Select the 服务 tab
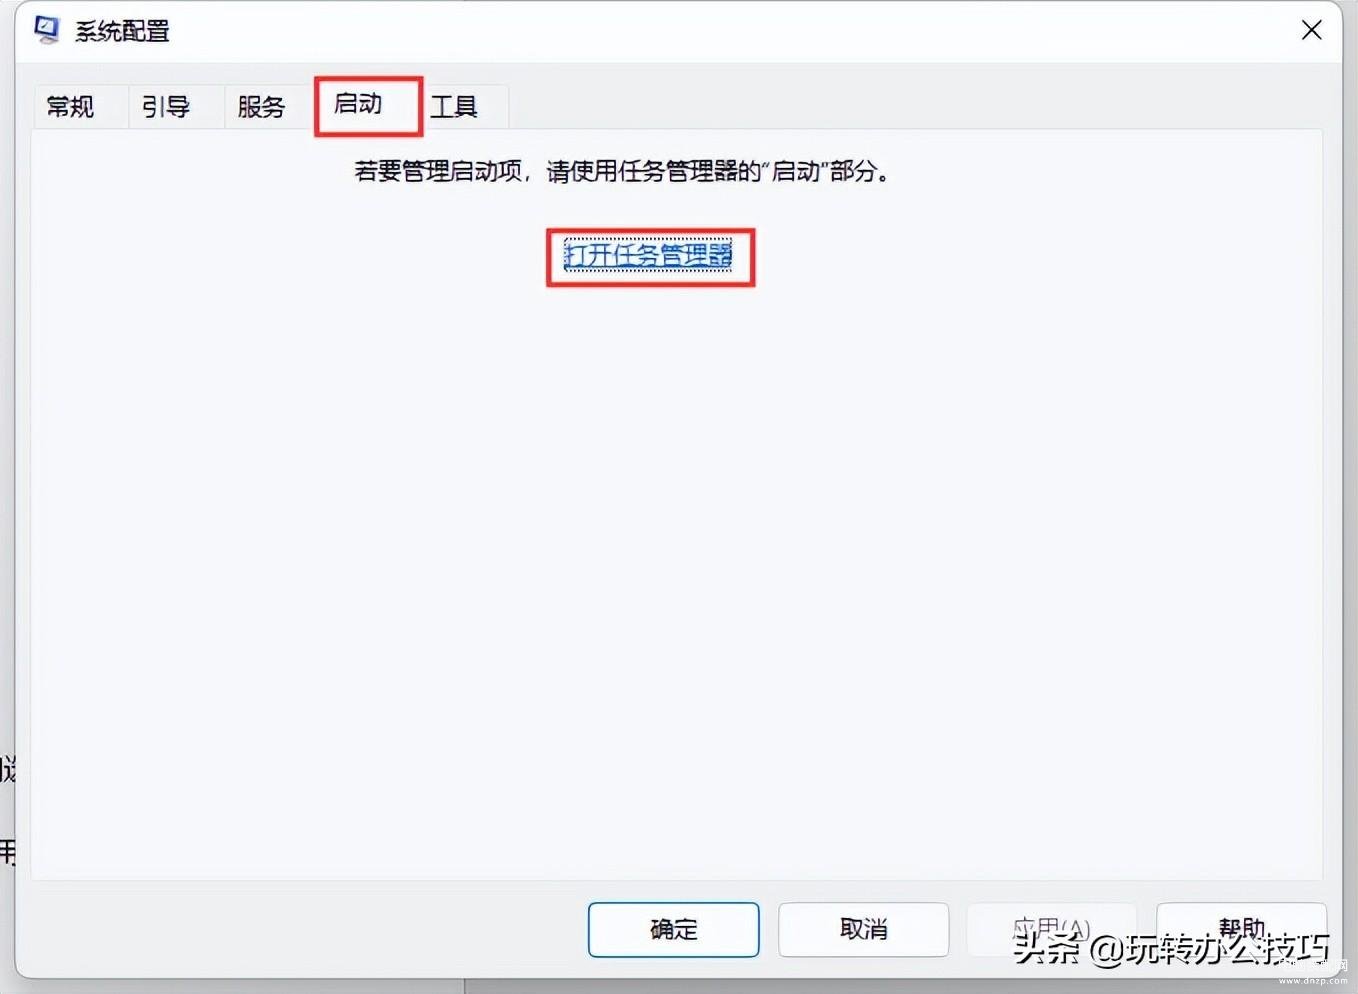The width and height of the screenshot is (1358, 994). (x=262, y=106)
